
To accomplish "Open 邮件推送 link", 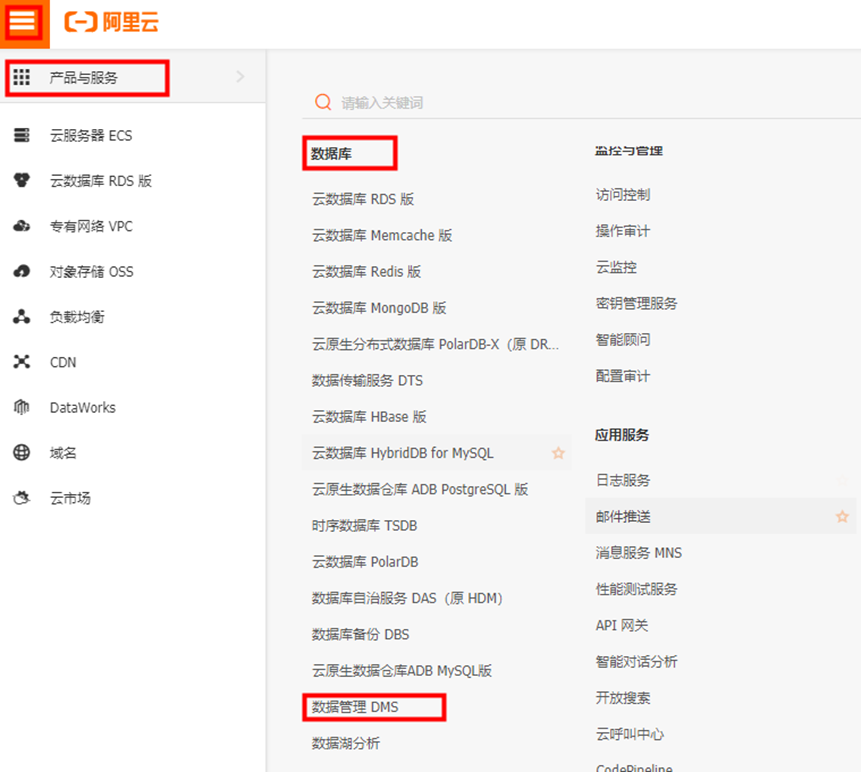I will [623, 517].
